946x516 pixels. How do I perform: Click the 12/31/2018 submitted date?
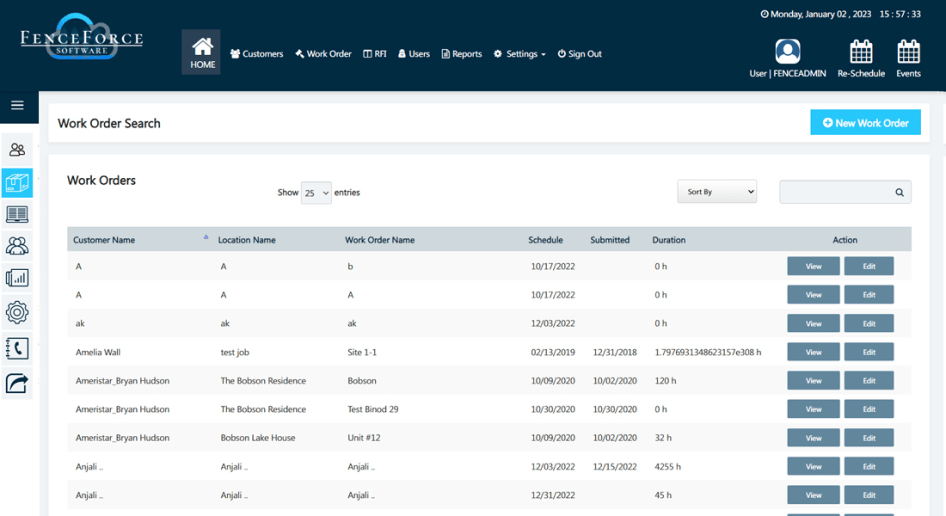pyautogui.click(x=615, y=352)
